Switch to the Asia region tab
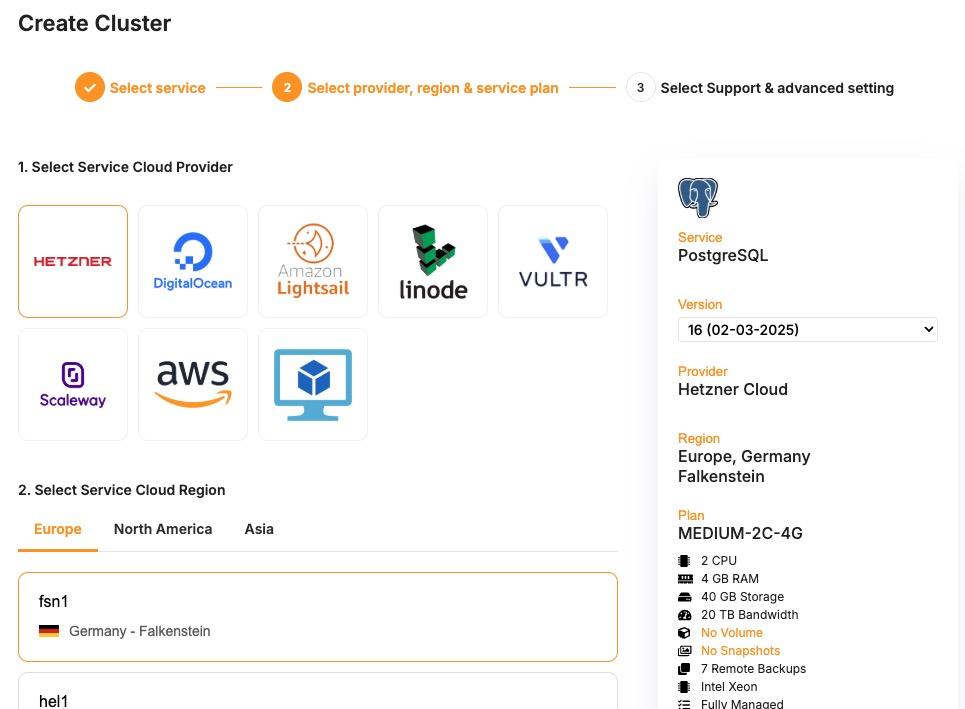This screenshot has width=965, height=709. coord(259,529)
